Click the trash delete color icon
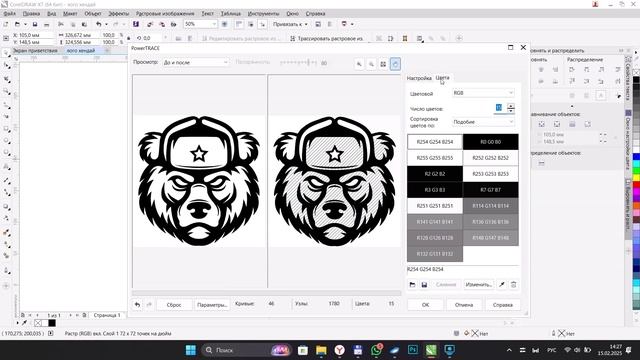Image resolution: width=640 pixels, height=360 pixels. click(x=513, y=284)
